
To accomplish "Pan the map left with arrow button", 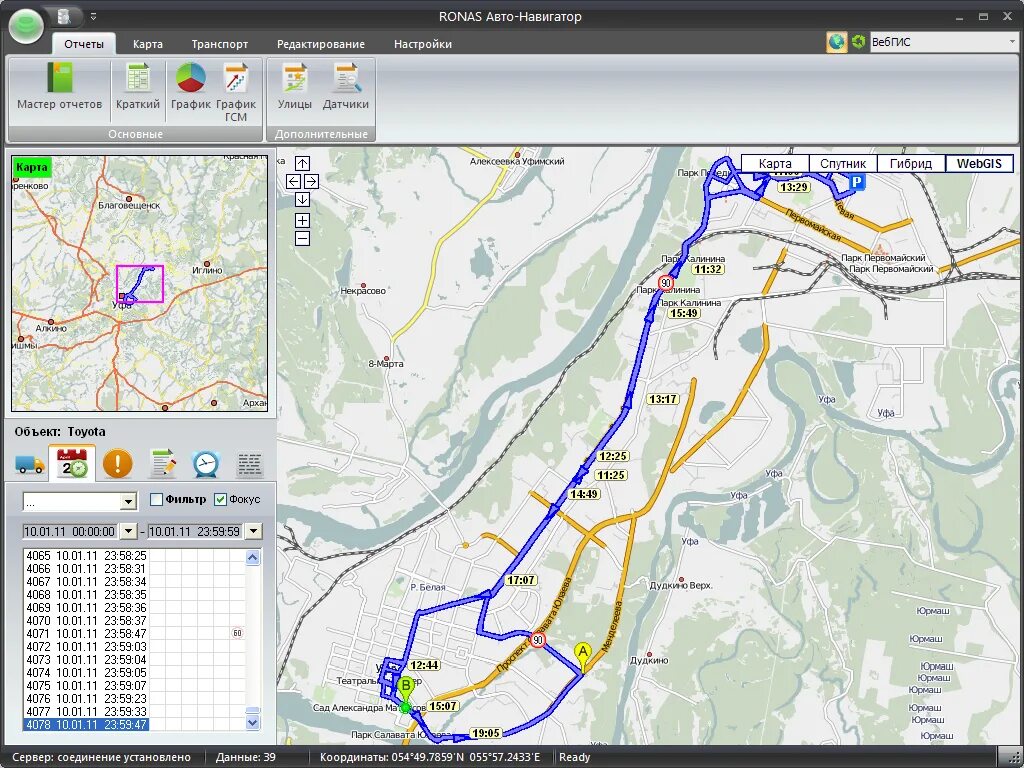I will (294, 182).
